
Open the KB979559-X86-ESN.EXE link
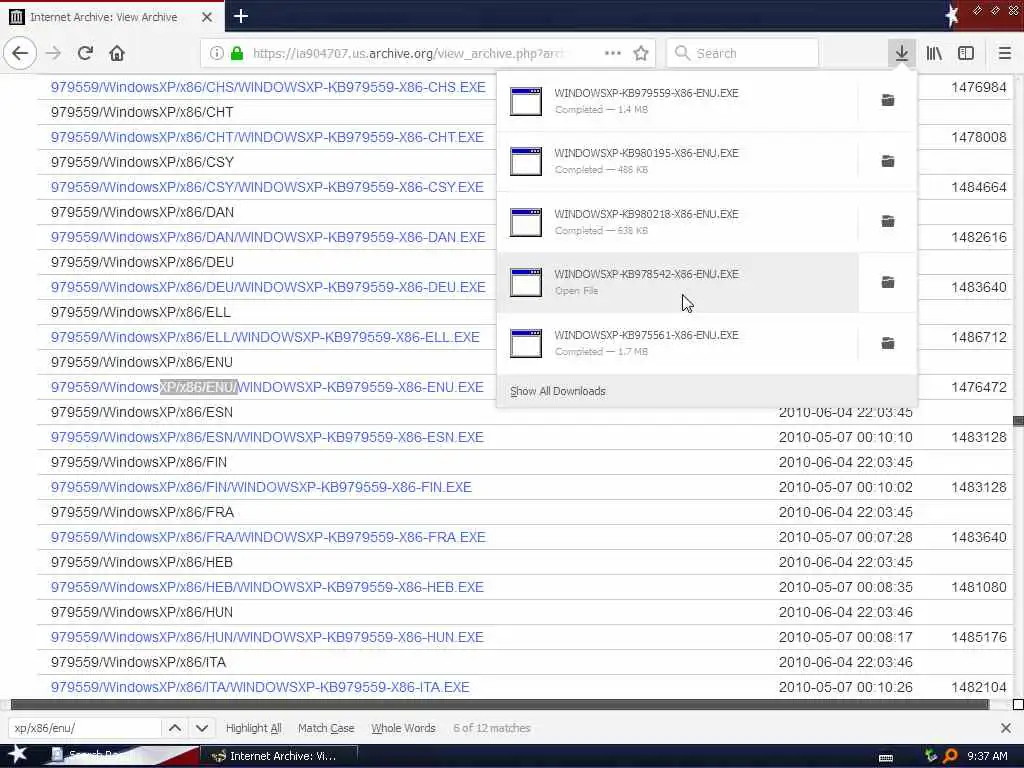[x=267, y=437]
